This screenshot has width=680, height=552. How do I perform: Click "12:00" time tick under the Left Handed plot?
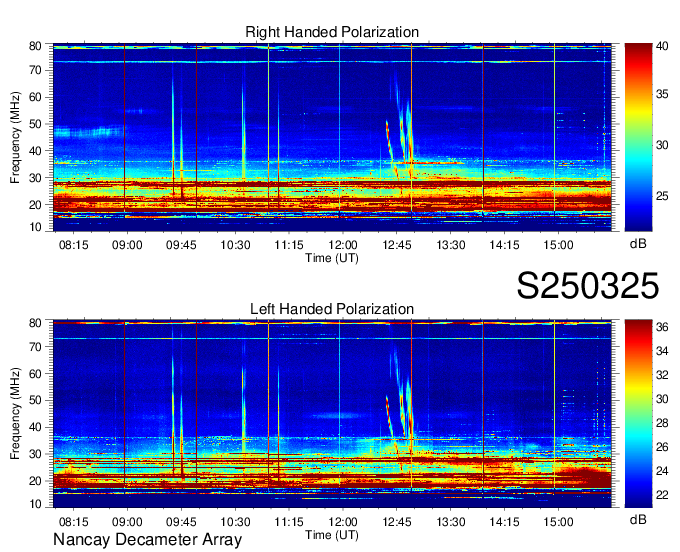coord(343,522)
